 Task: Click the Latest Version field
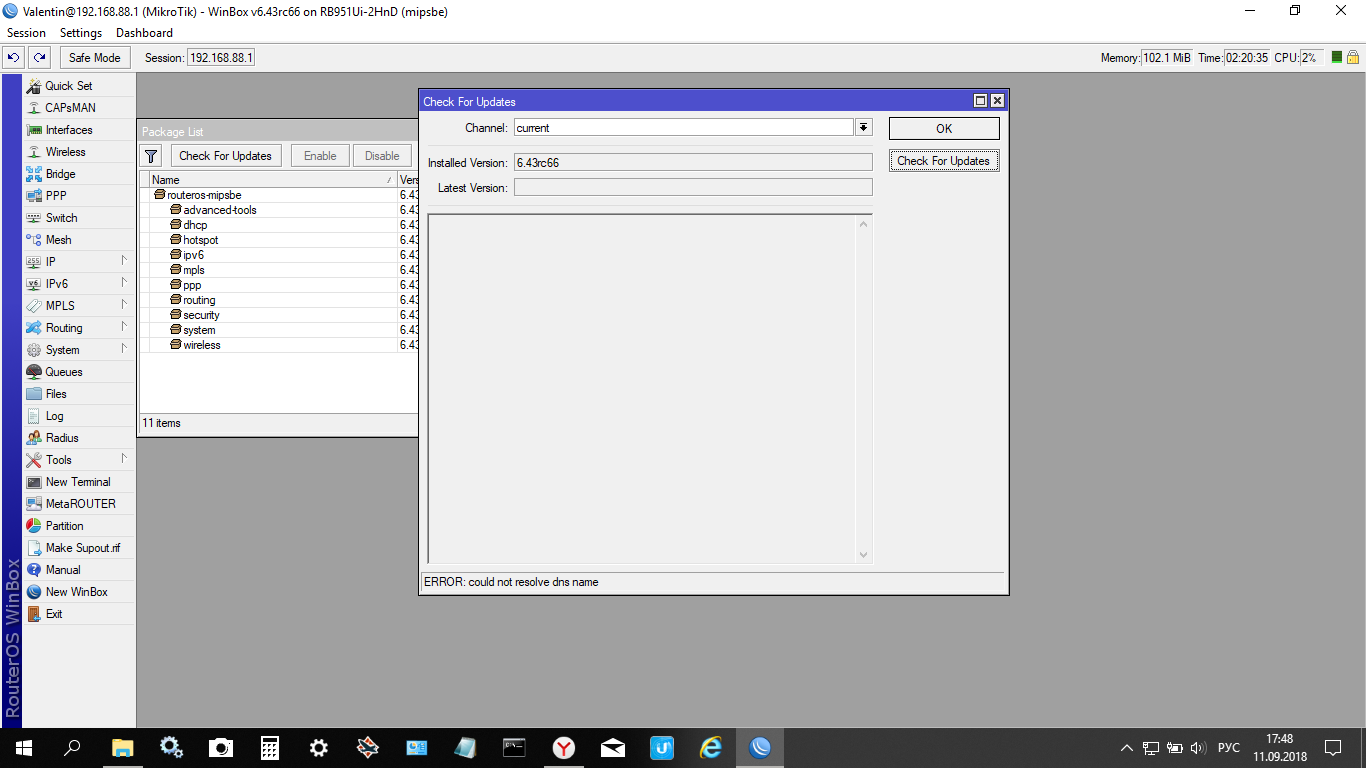click(x=693, y=188)
